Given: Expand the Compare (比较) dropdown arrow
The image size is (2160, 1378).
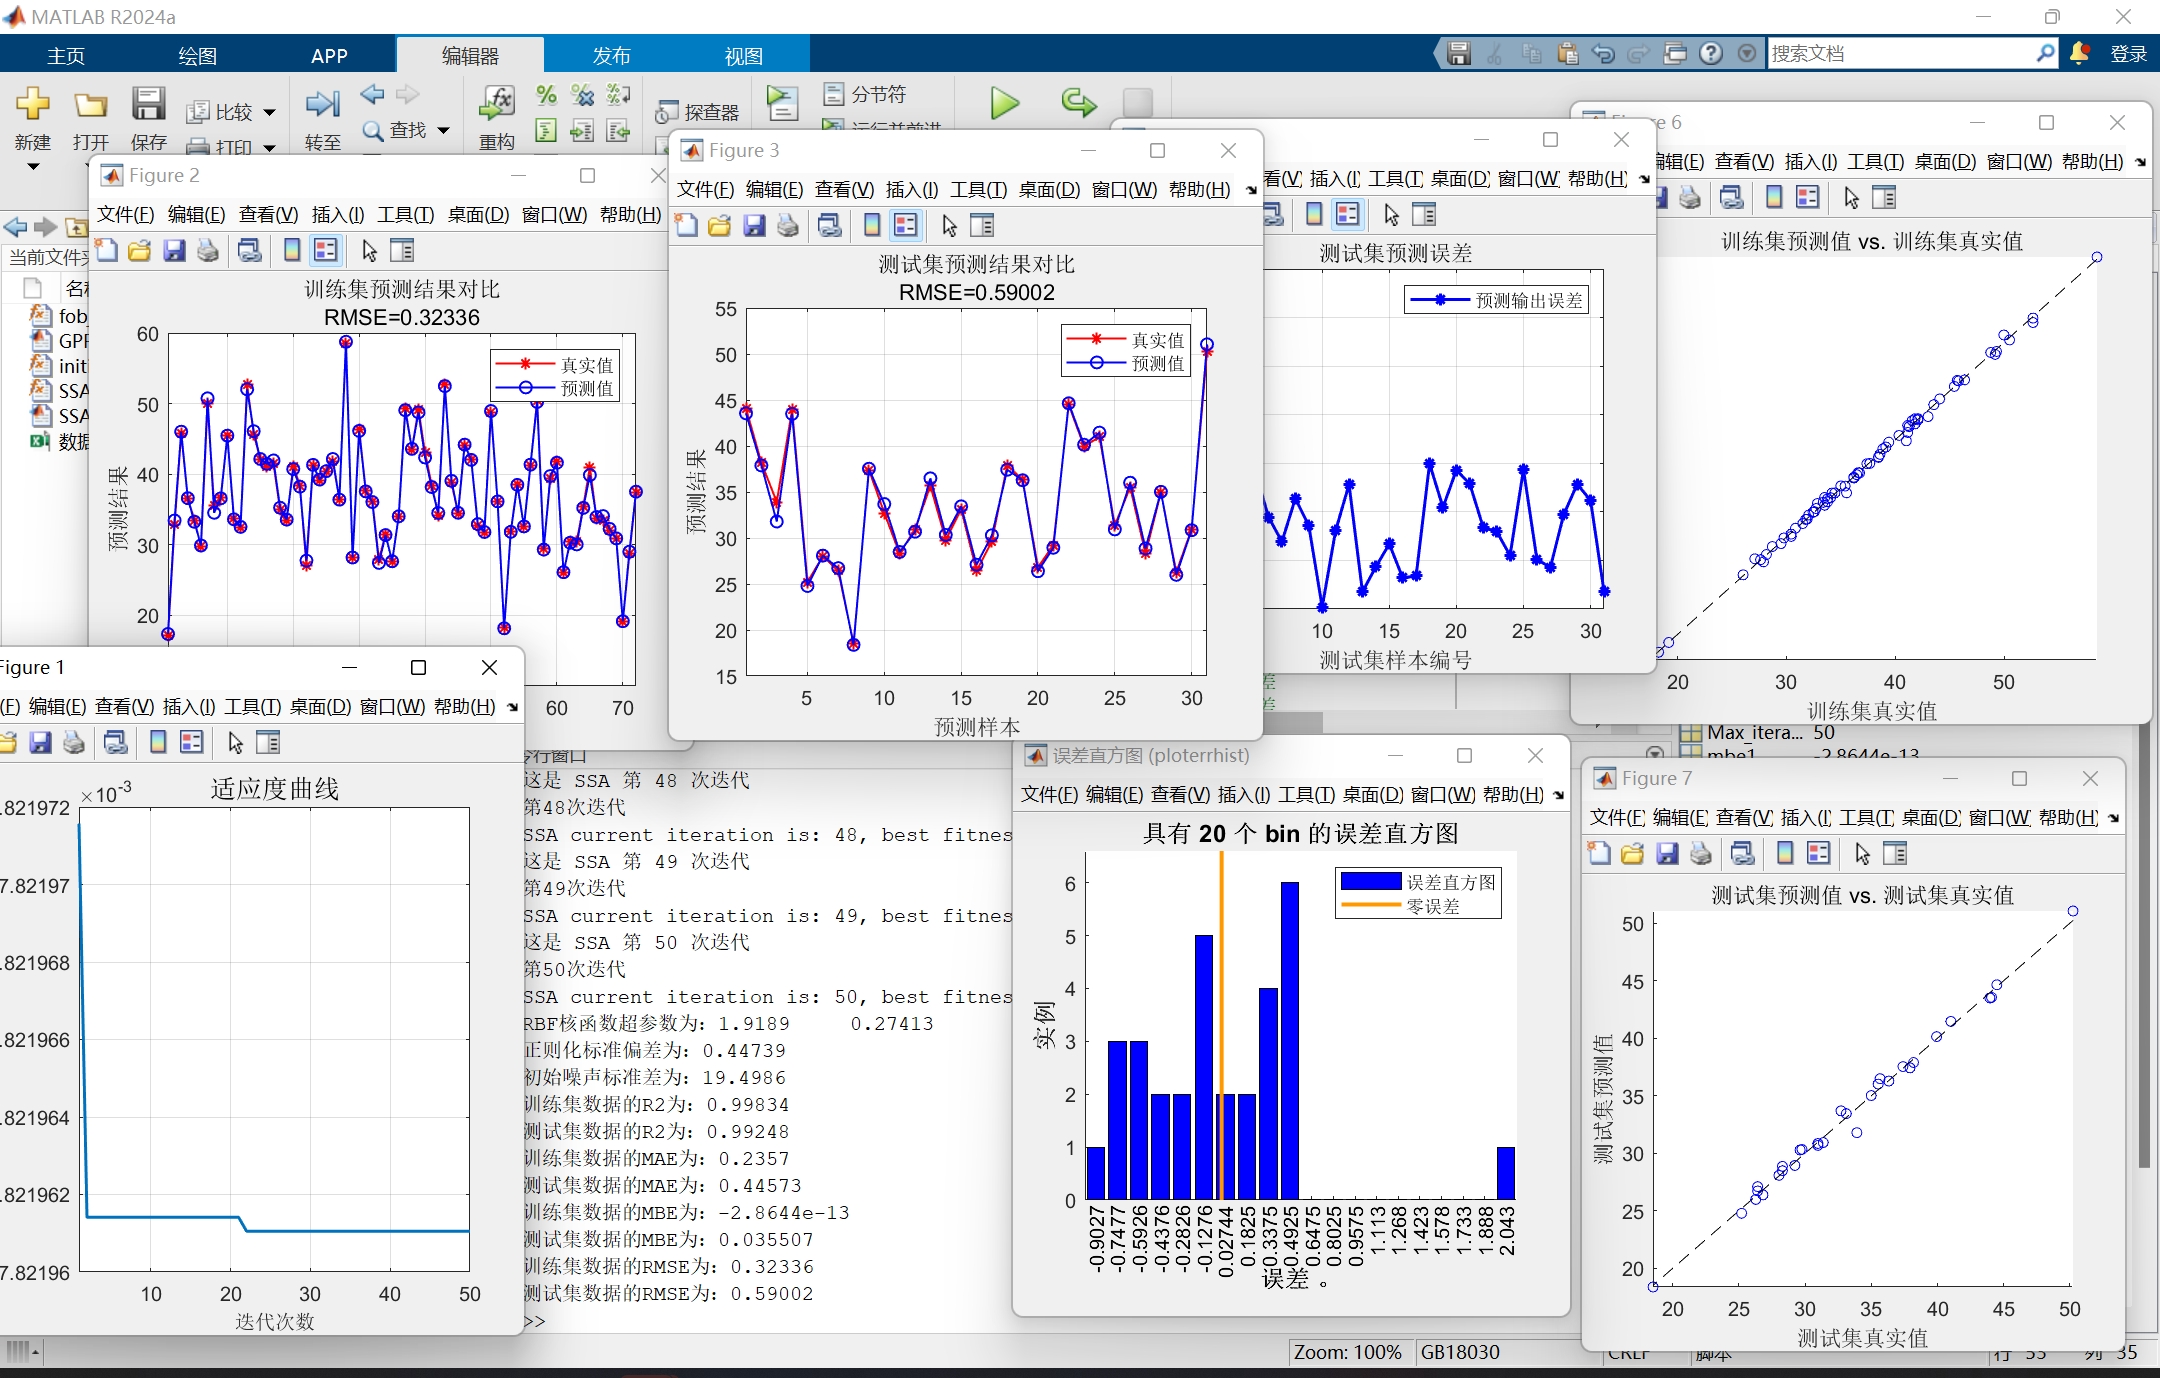Looking at the screenshot, I should pyautogui.click(x=269, y=113).
